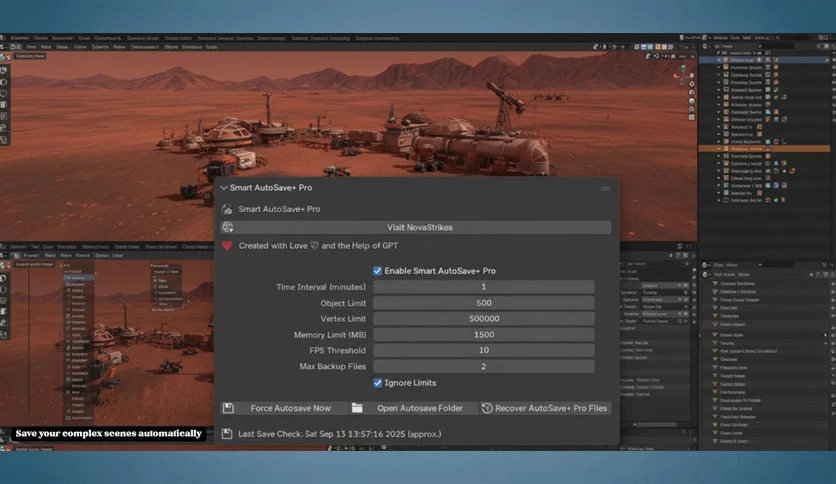Click the half-filled circle tool in the upper viewport toolbar
This screenshot has height=484, width=836.
click(4, 82)
